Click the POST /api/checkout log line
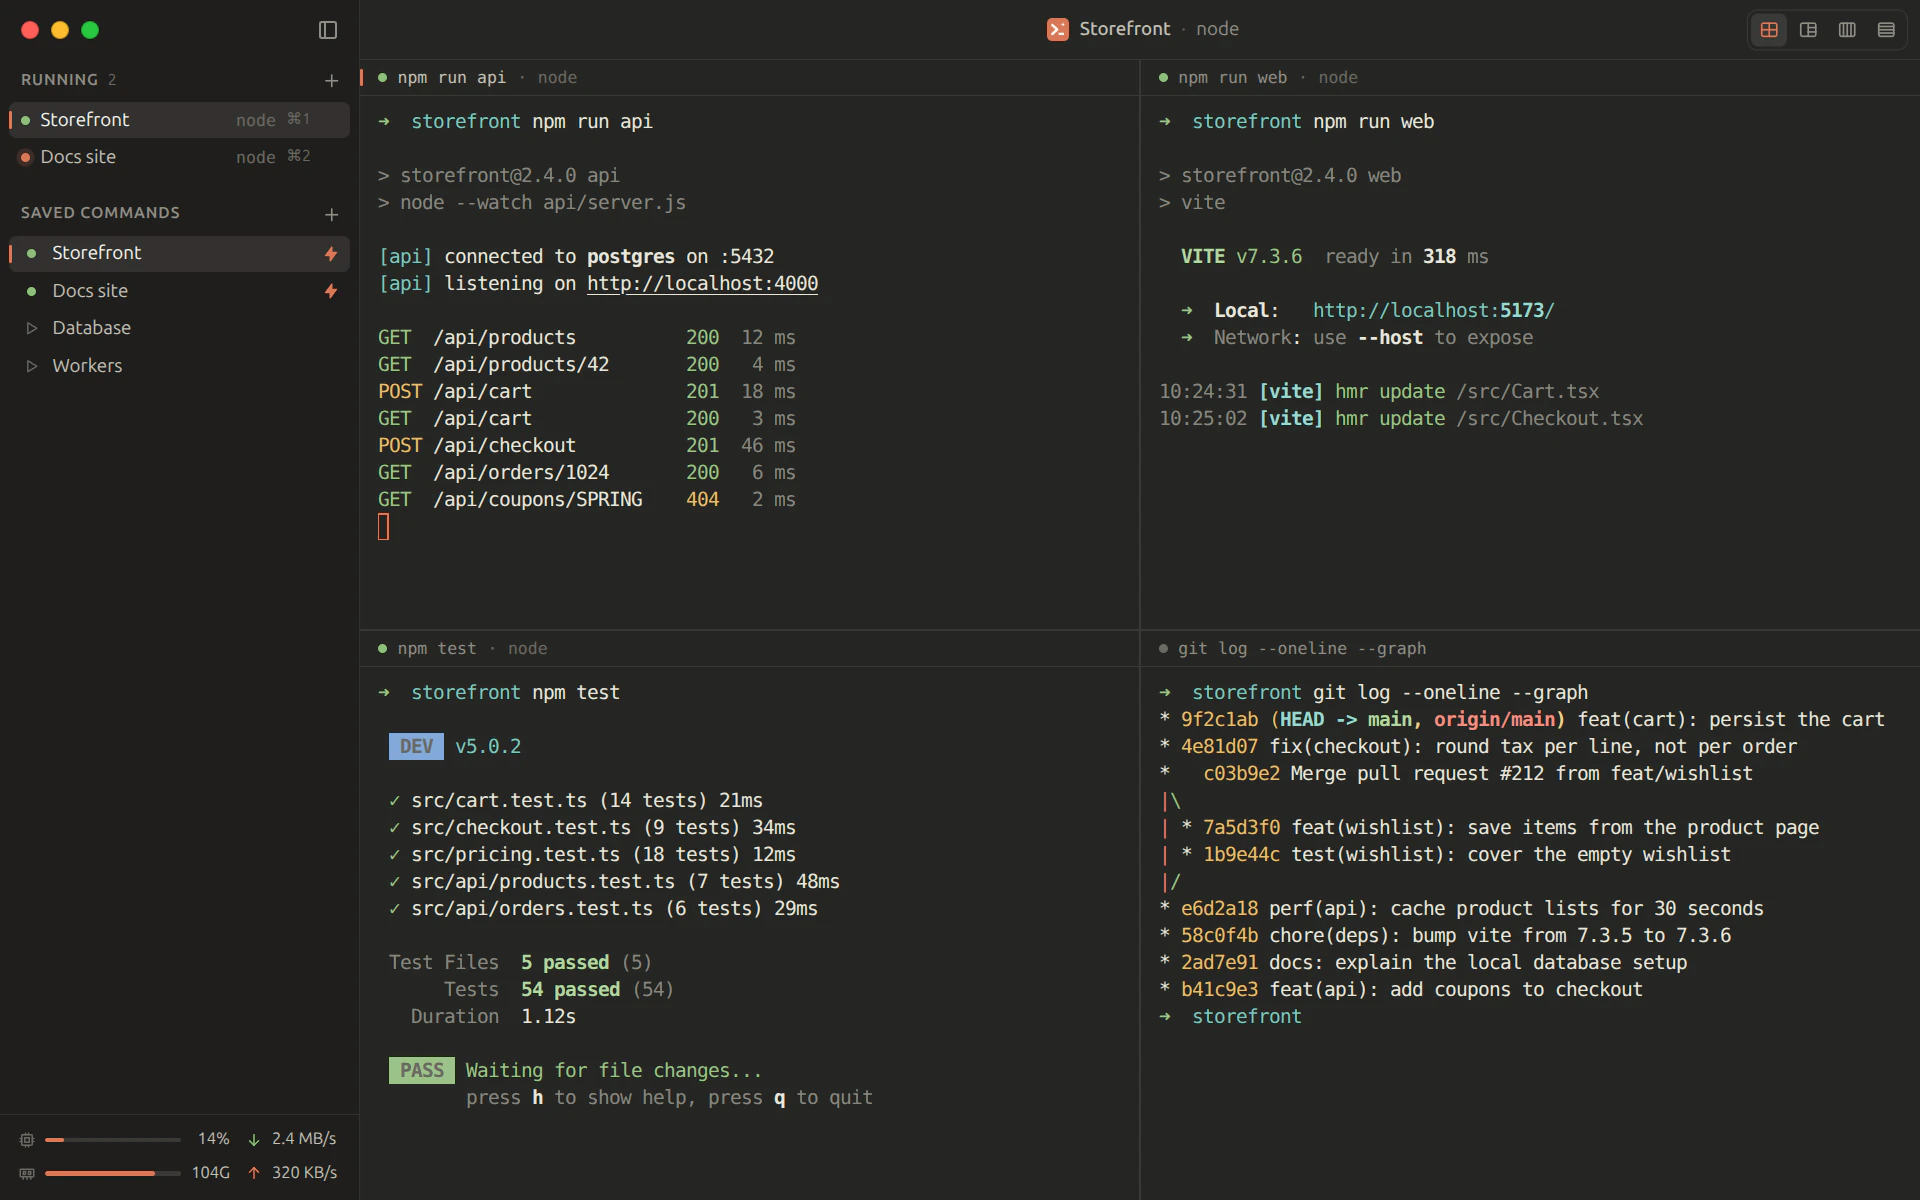1920x1200 pixels. tap(587, 445)
